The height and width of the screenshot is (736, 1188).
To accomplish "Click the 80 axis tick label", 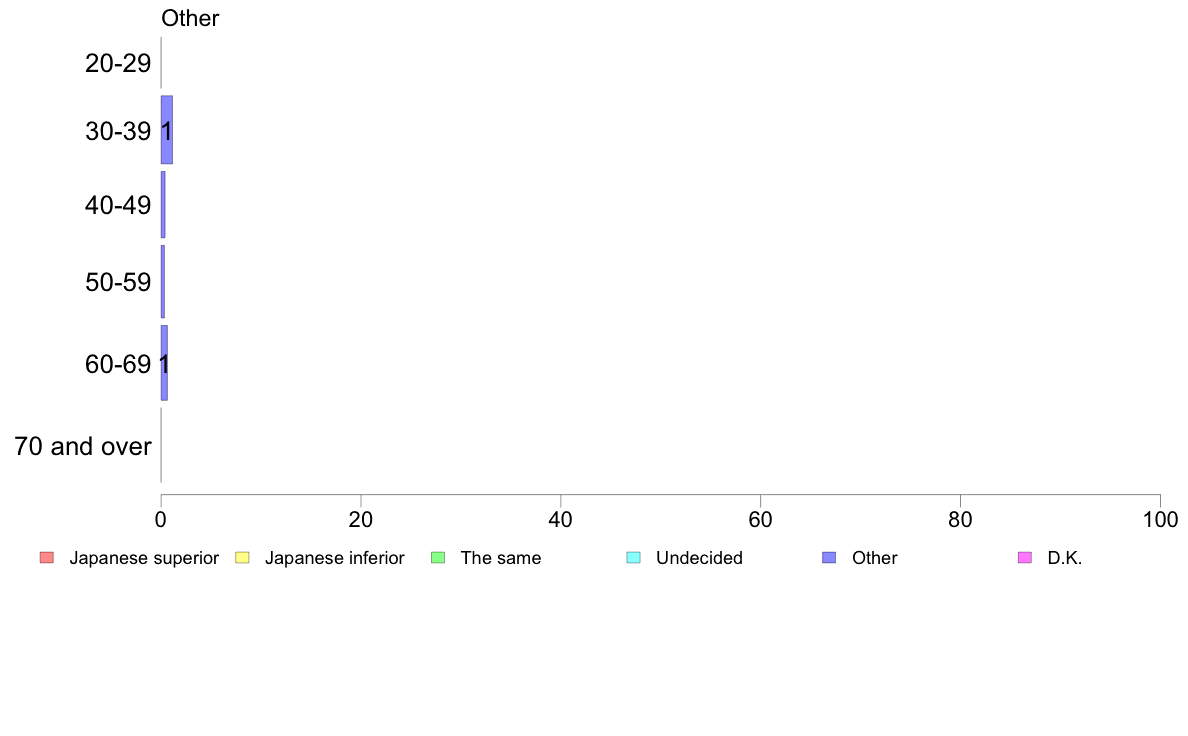I will (x=960, y=519).
